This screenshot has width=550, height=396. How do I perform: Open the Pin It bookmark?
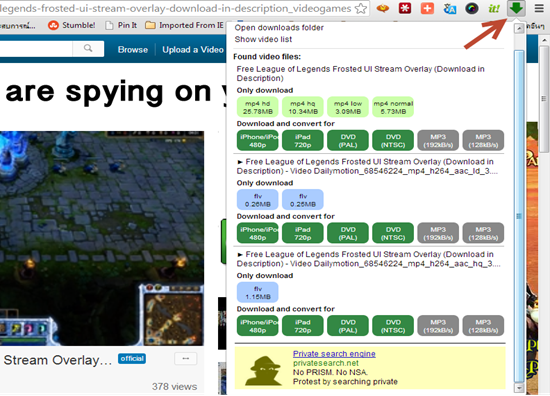pyautogui.click(x=121, y=25)
